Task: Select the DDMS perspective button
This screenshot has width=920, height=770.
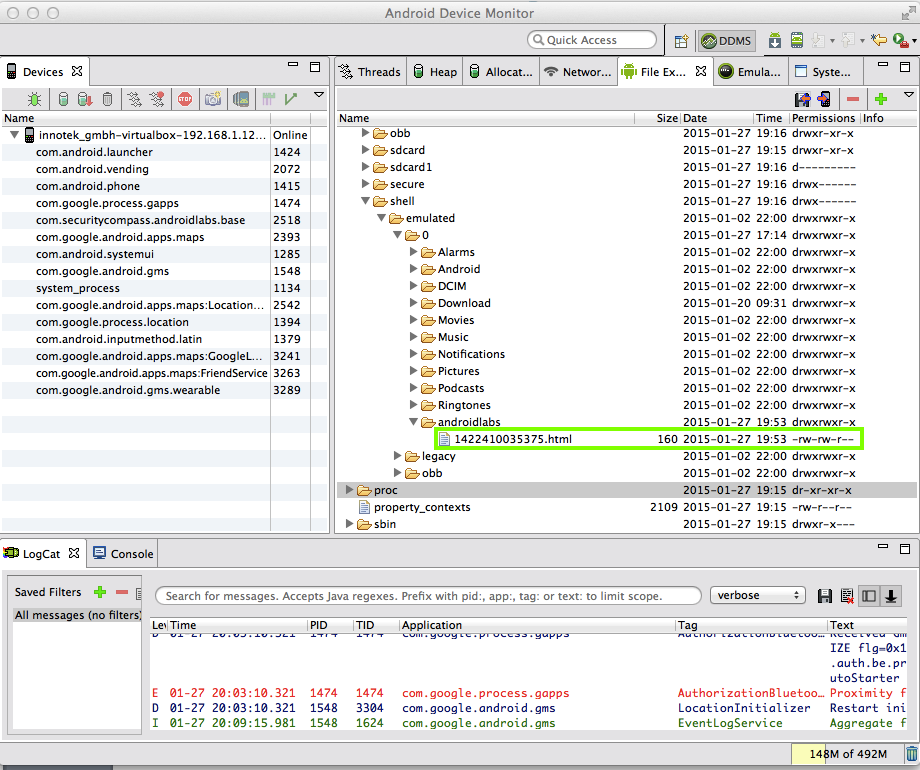Action: pyautogui.click(x=727, y=41)
